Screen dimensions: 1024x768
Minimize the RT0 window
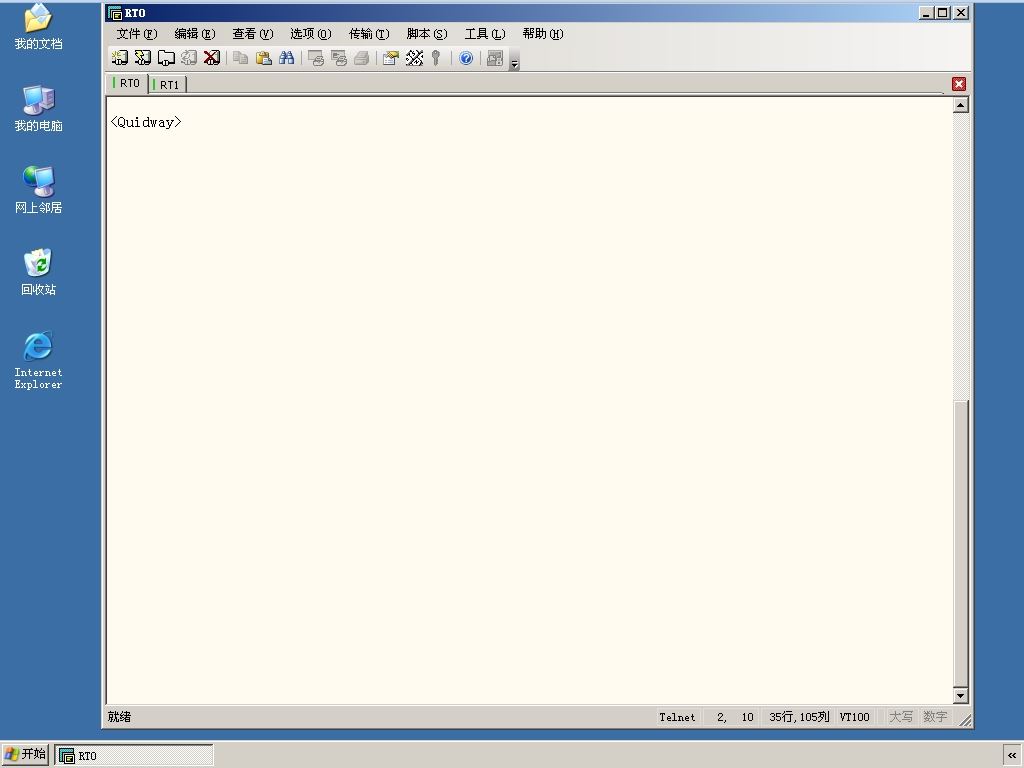[x=925, y=13]
